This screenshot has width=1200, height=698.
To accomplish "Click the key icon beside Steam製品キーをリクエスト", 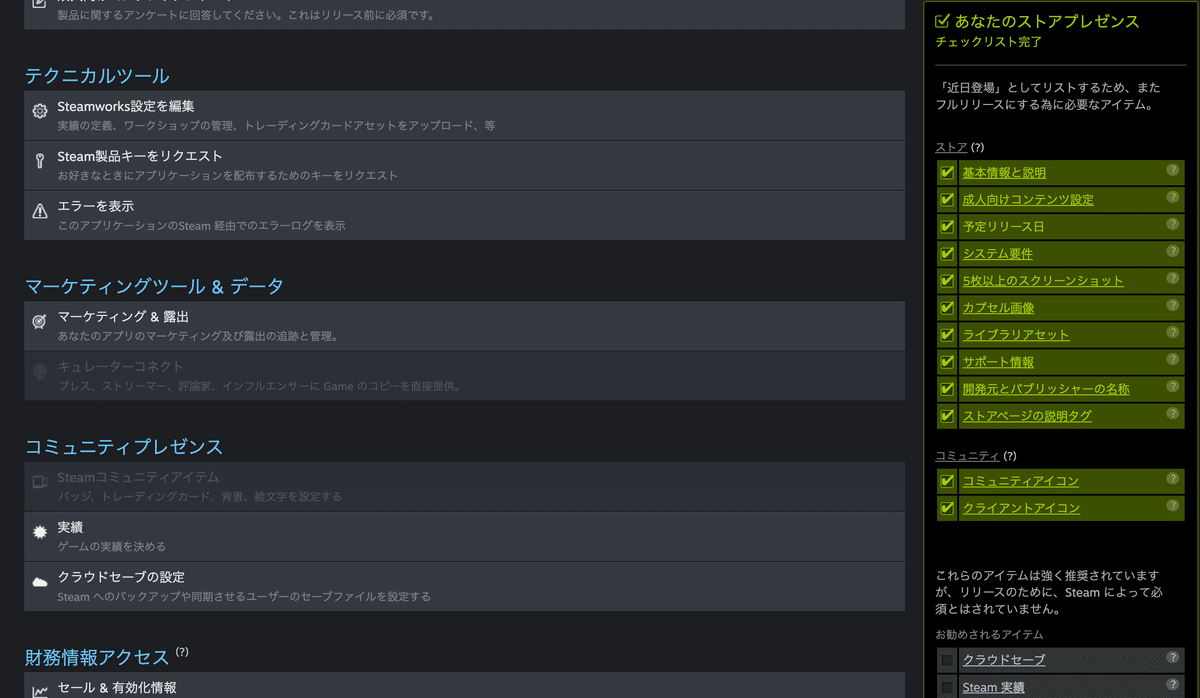I will coord(40,161).
